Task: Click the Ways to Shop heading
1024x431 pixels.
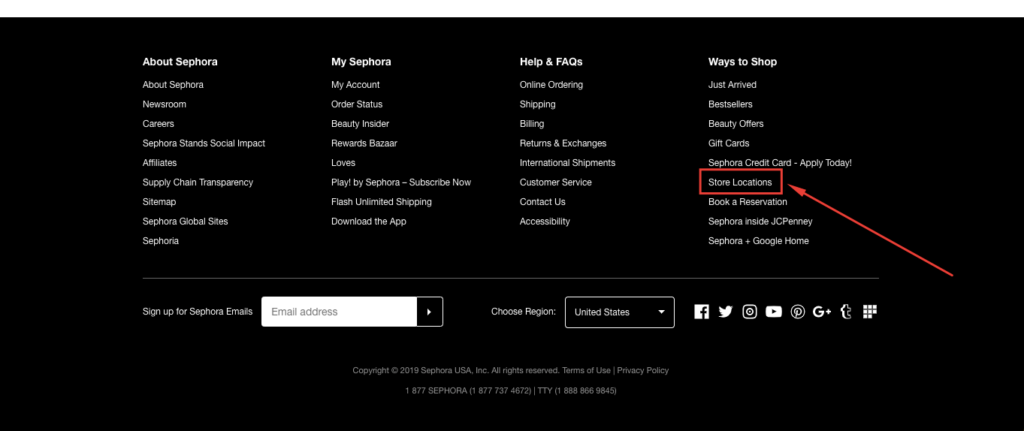Action: click(743, 62)
